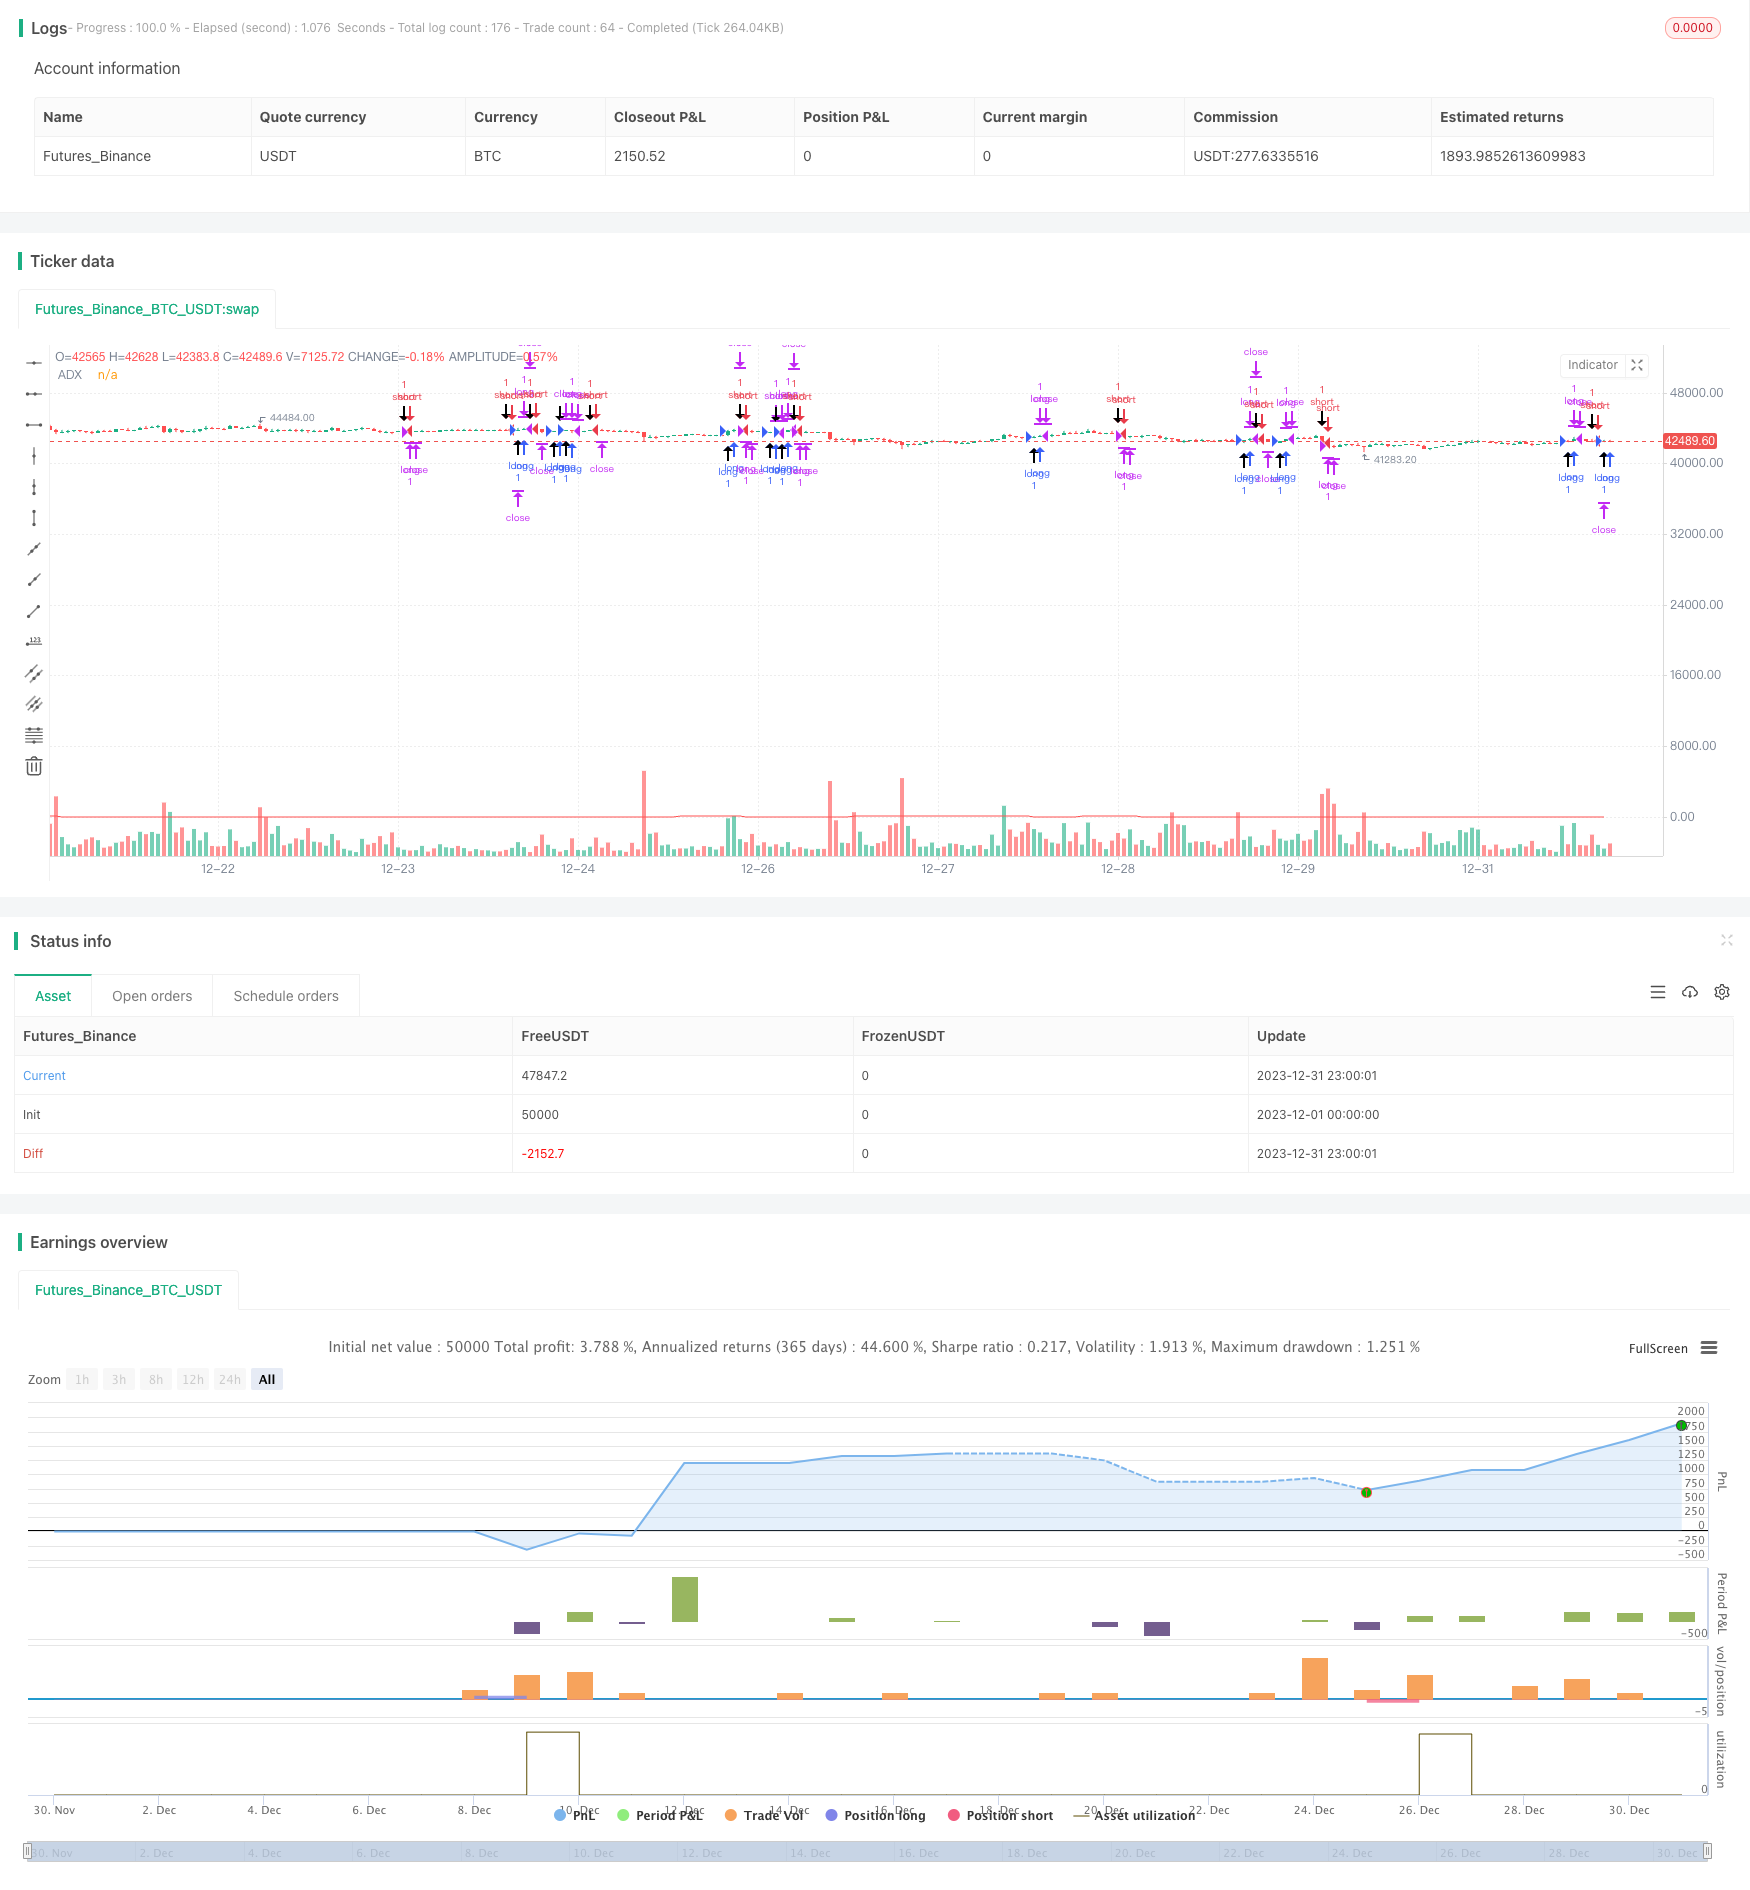This screenshot has width=1750, height=1890.
Task: Toggle Position short series in legend
Action: pyautogui.click(x=1000, y=1815)
